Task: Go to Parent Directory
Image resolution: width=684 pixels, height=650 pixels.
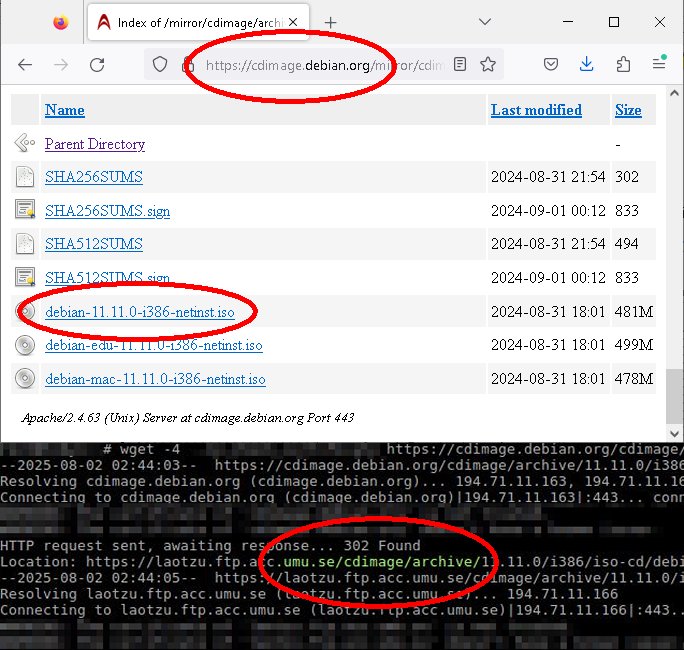Action: click(x=95, y=144)
